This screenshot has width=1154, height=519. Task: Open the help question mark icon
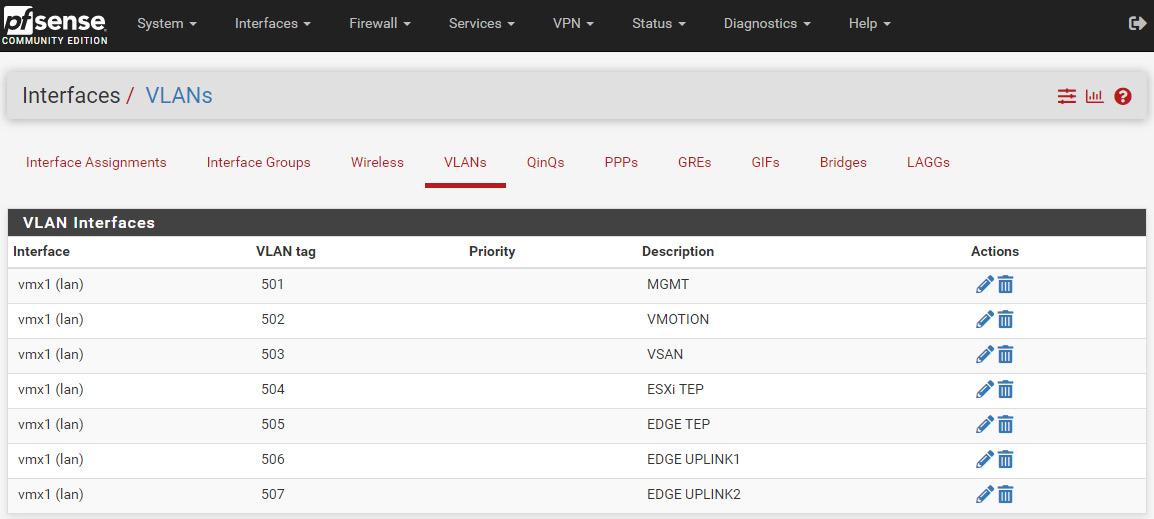[1123, 96]
